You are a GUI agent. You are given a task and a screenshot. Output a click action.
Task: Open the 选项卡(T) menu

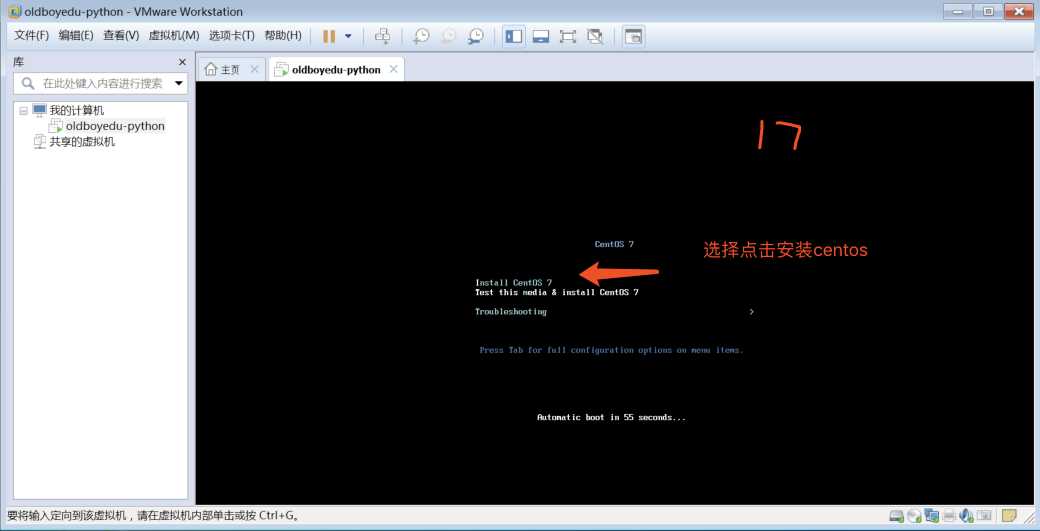pyautogui.click(x=231, y=36)
